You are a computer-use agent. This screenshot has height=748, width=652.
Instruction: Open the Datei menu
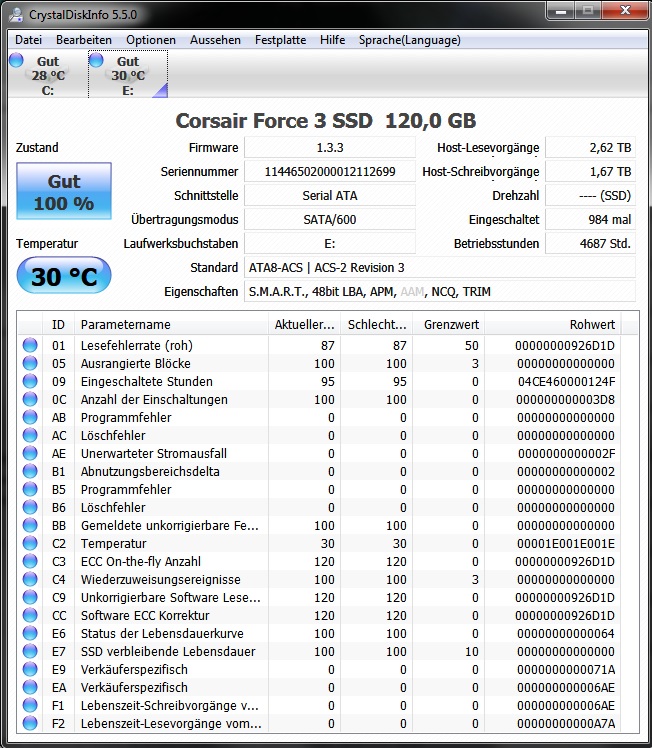[29, 40]
